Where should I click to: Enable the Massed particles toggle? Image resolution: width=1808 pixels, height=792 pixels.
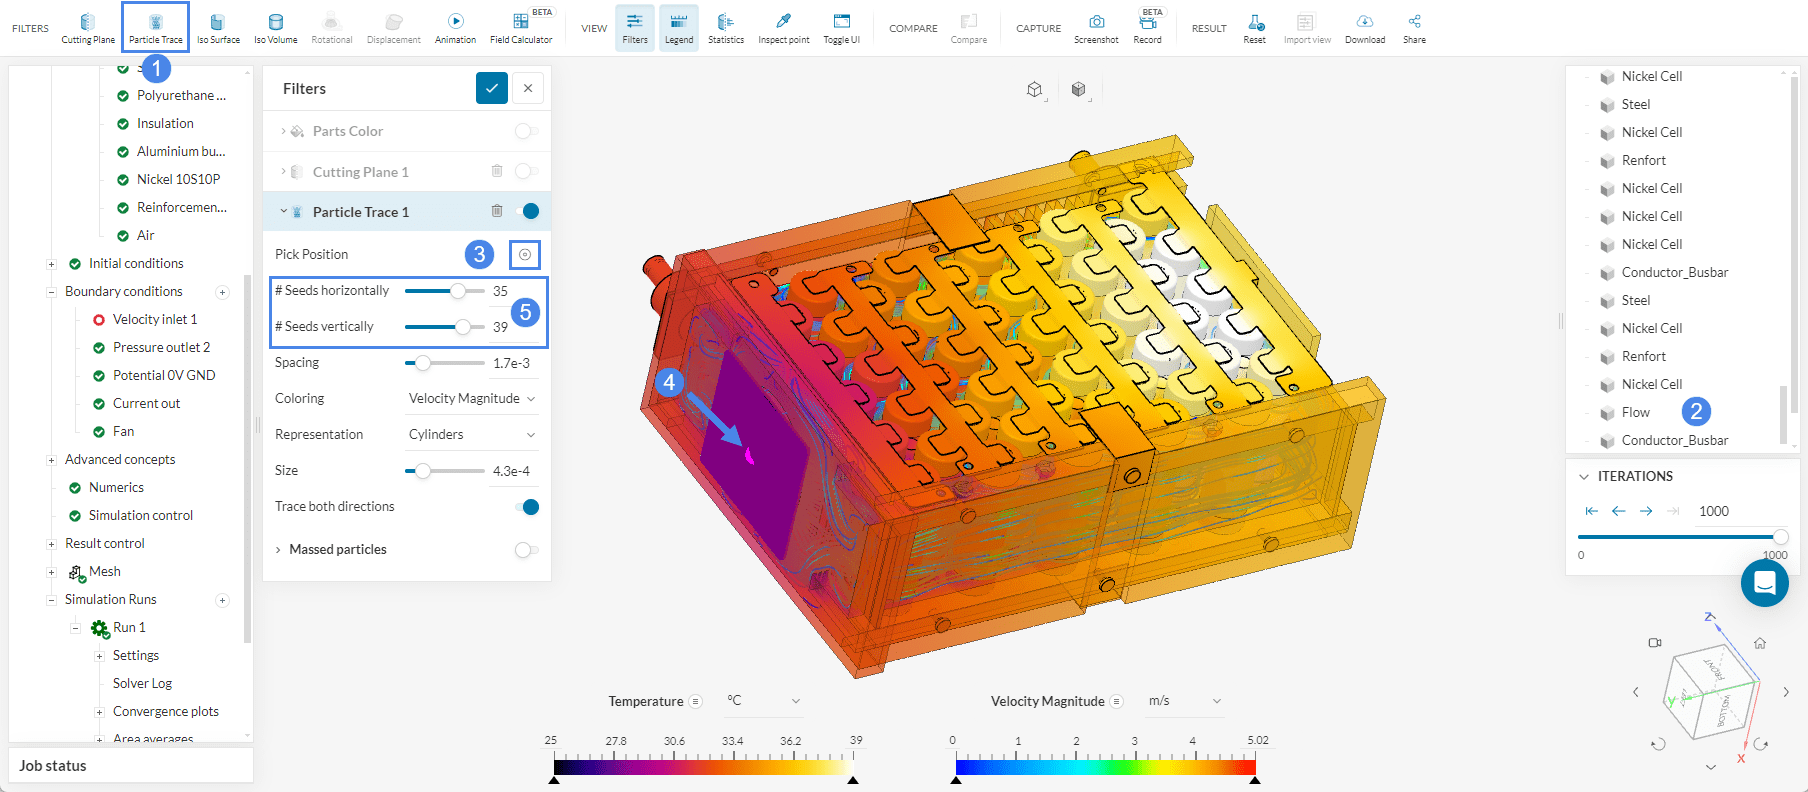(x=526, y=550)
